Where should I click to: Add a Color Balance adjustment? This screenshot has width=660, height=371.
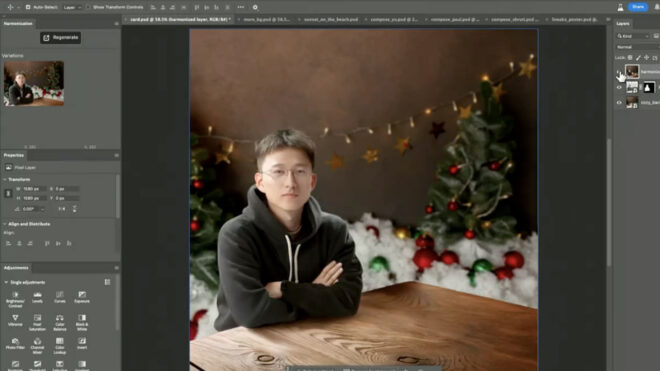60,322
